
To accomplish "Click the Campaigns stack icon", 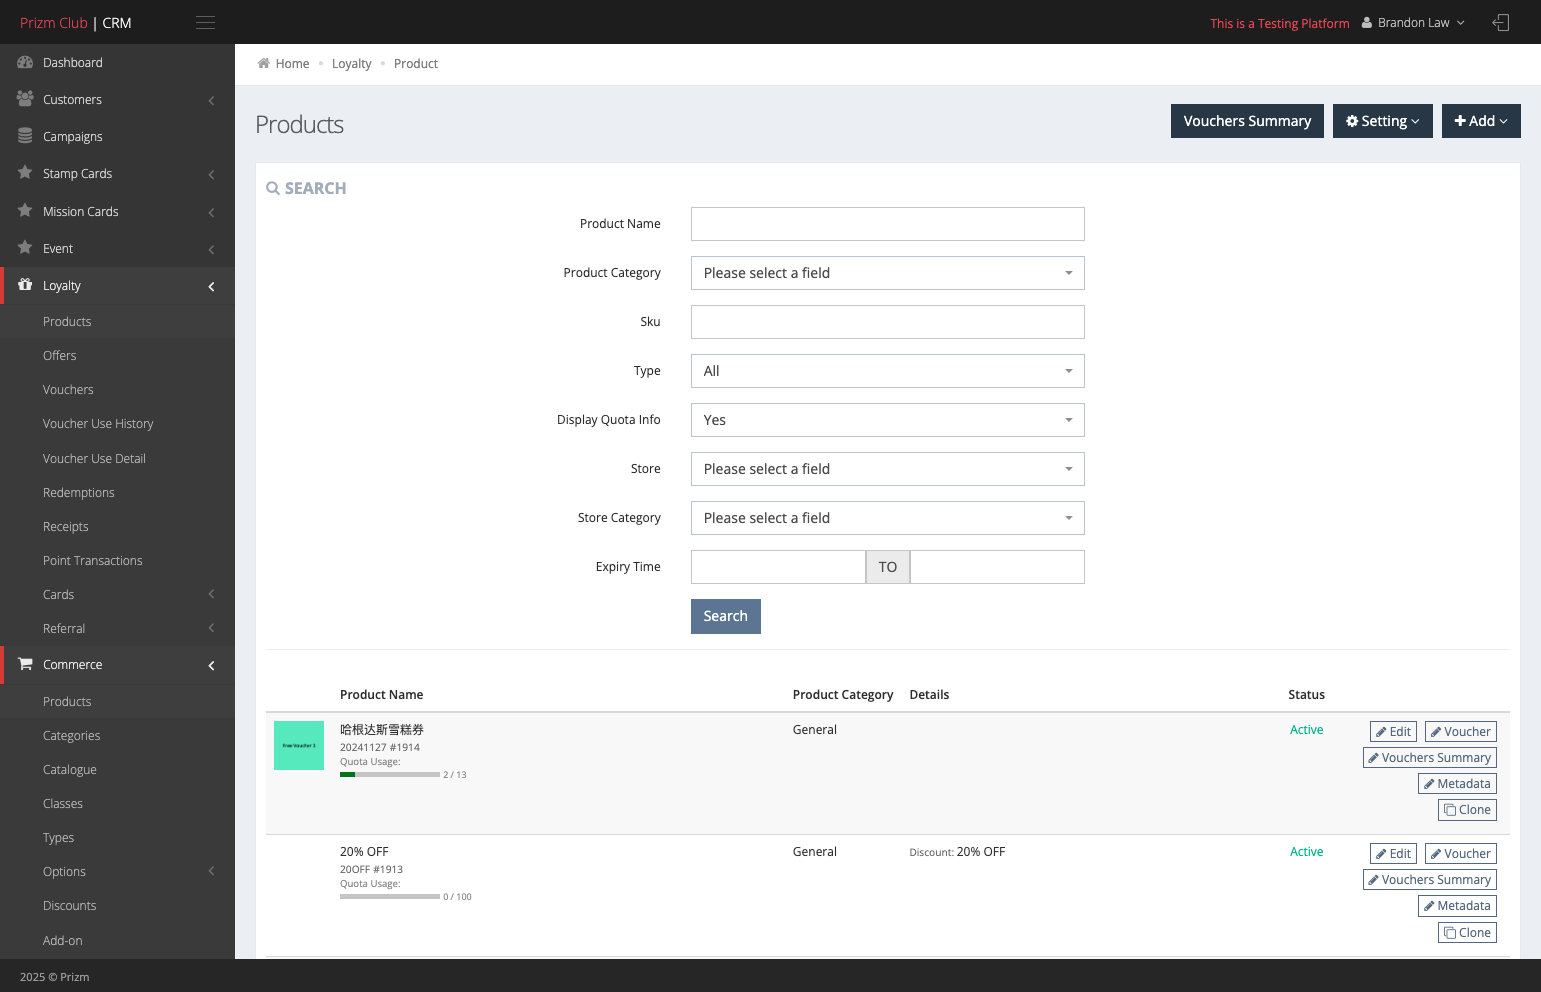I will 25,136.
